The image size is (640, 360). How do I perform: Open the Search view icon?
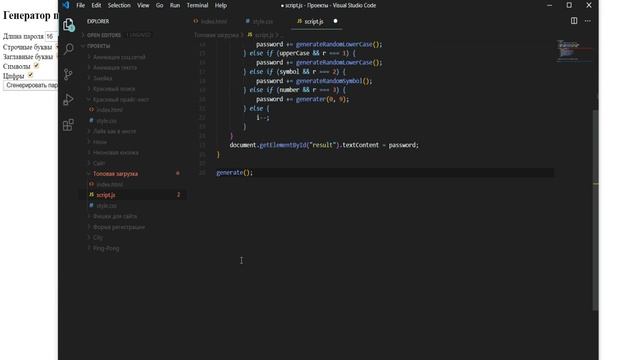69,49
